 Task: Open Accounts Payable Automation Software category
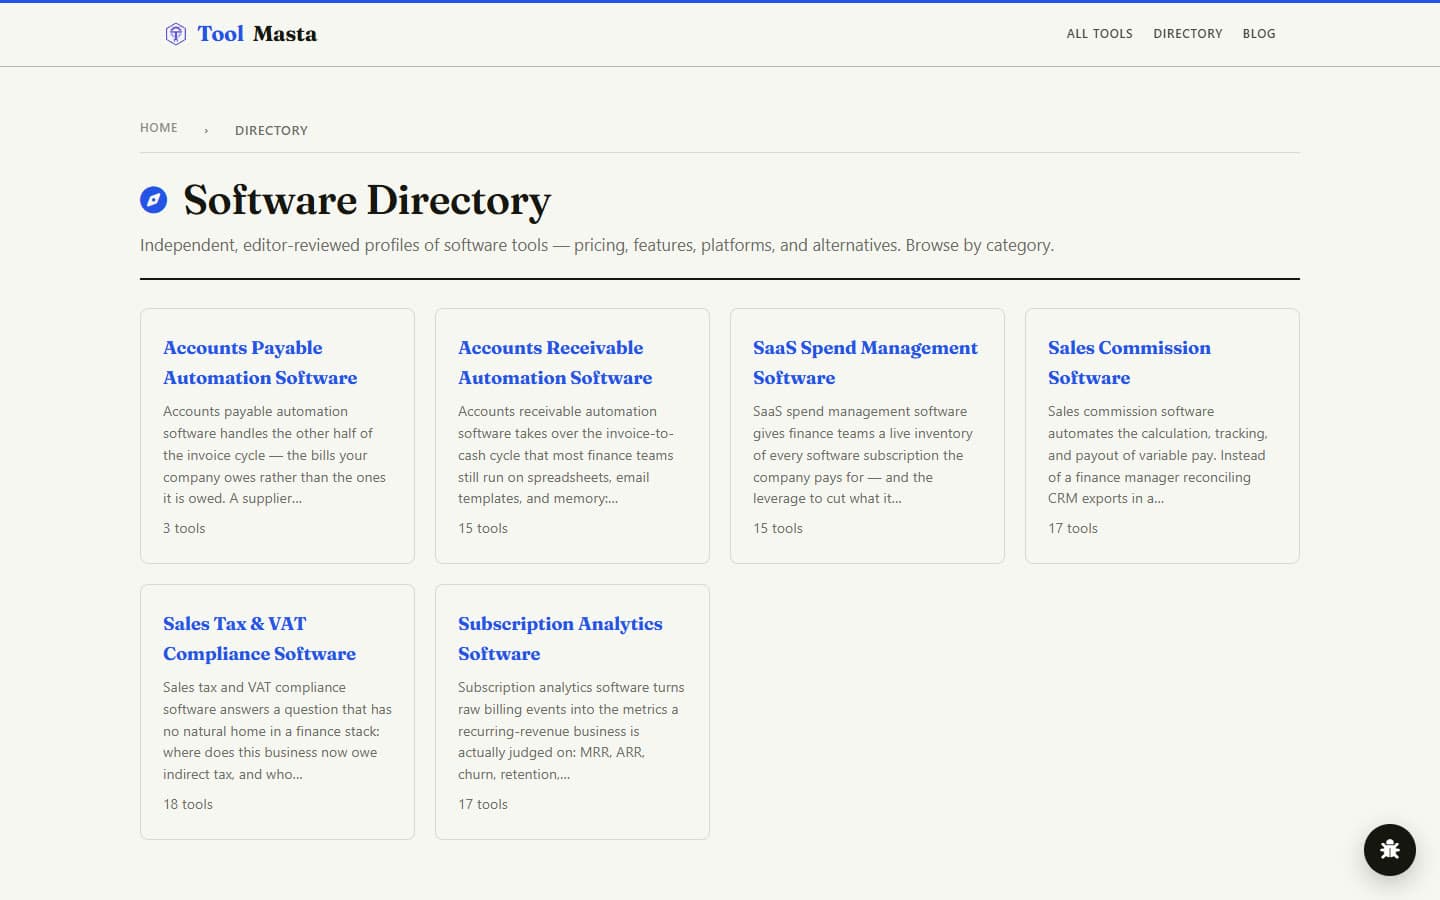(x=260, y=363)
